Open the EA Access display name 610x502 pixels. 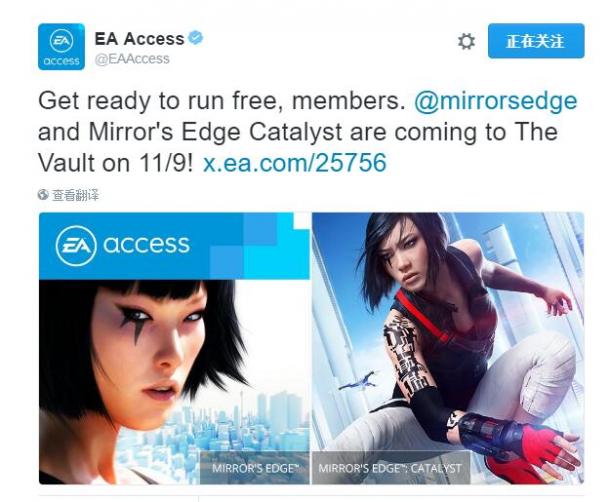click(x=139, y=39)
